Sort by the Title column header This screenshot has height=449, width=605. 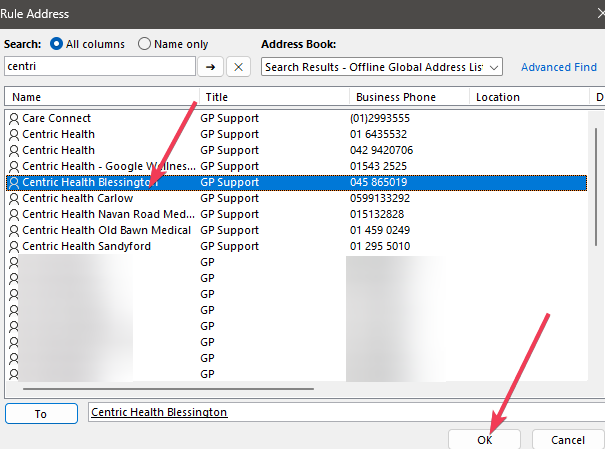click(x=272, y=97)
